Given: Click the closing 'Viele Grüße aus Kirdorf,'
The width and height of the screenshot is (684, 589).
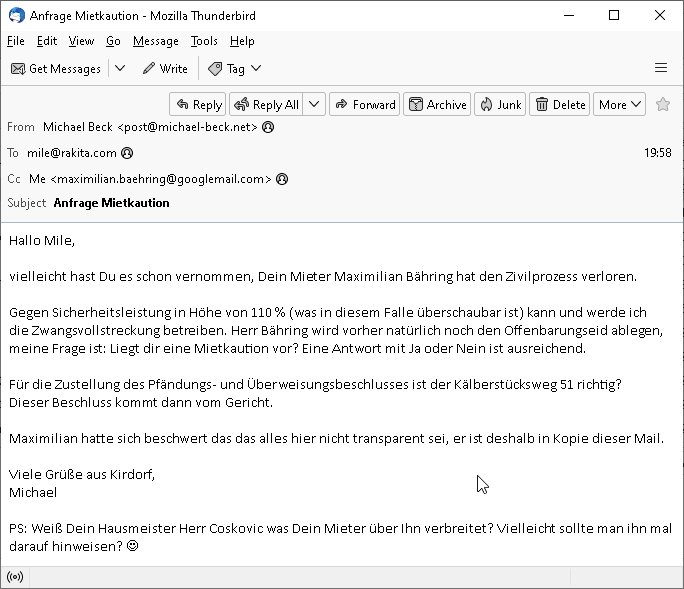Looking at the screenshot, I should (82, 474).
